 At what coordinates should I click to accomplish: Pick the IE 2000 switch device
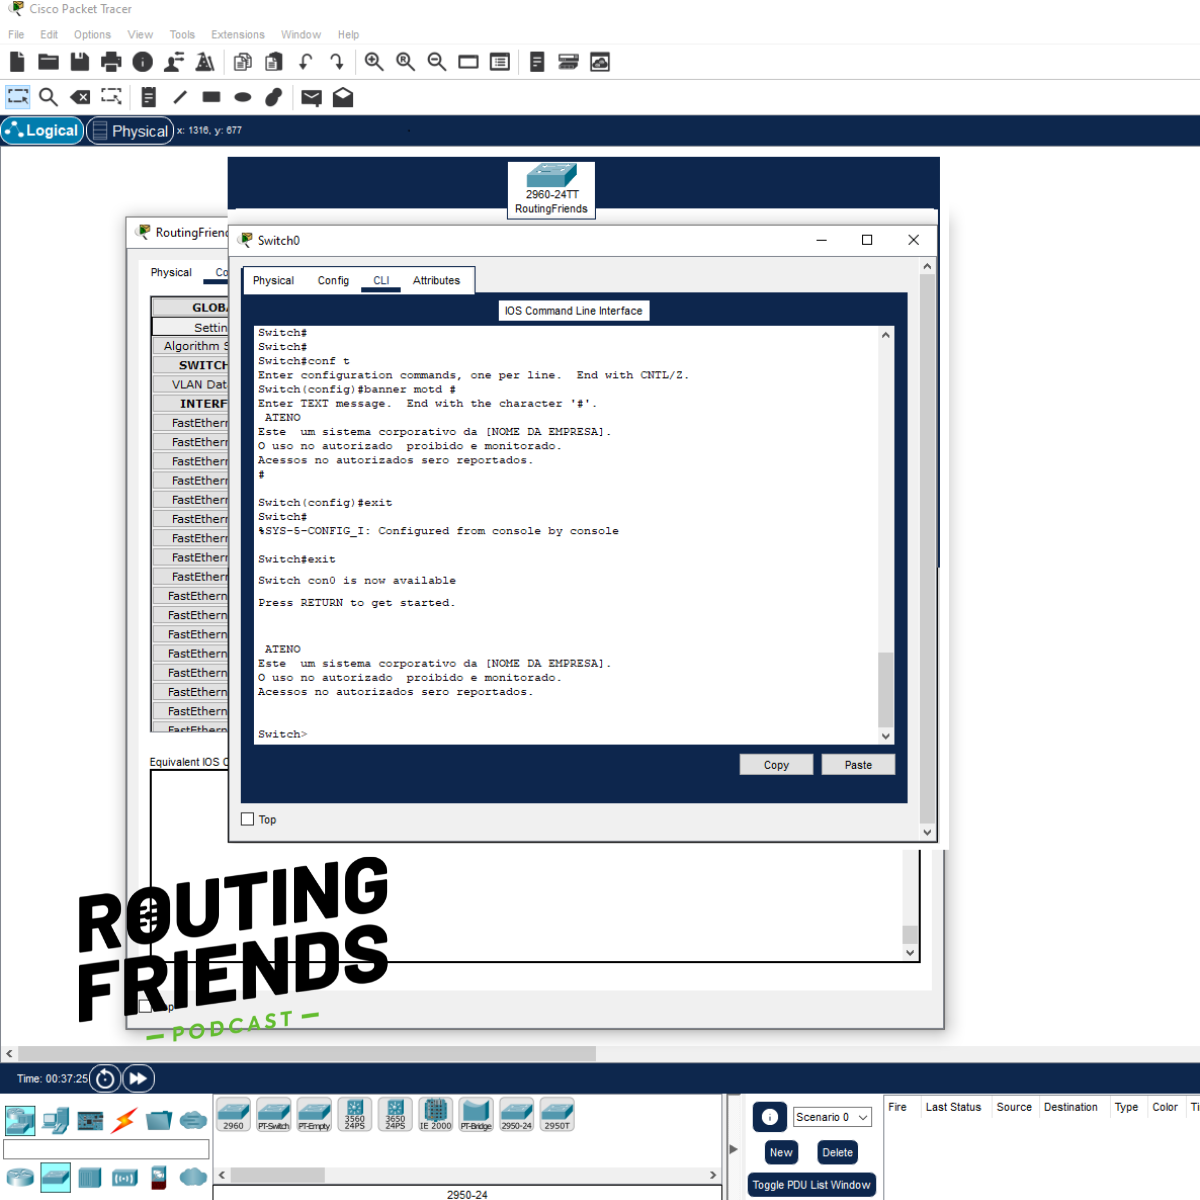point(436,1113)
